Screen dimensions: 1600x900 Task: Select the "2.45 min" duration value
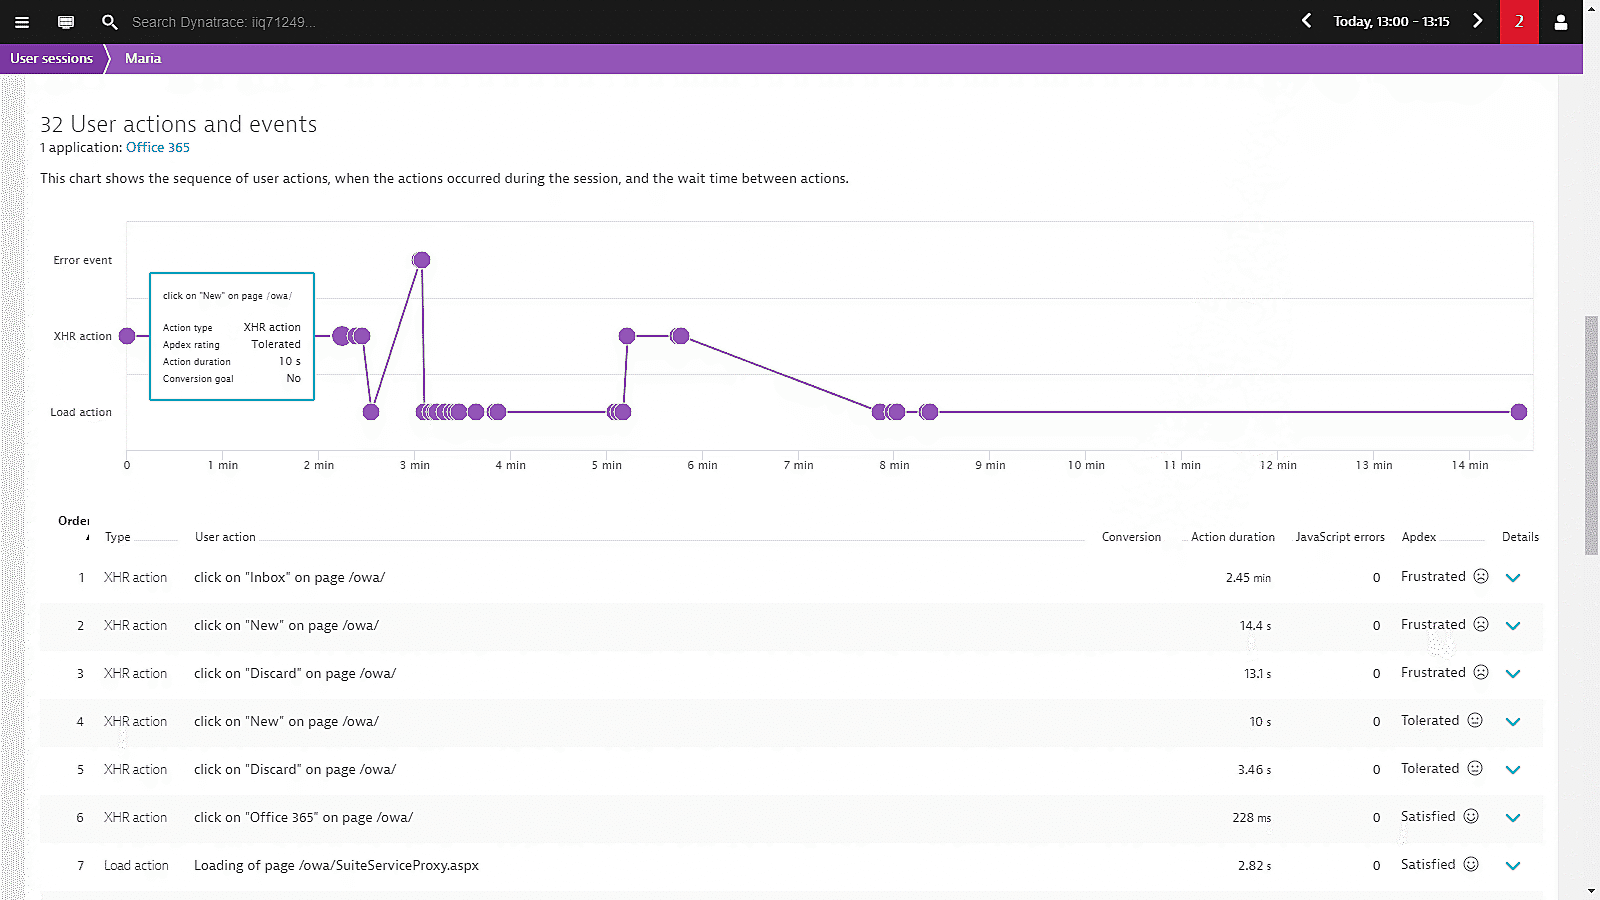[1248, 578]
